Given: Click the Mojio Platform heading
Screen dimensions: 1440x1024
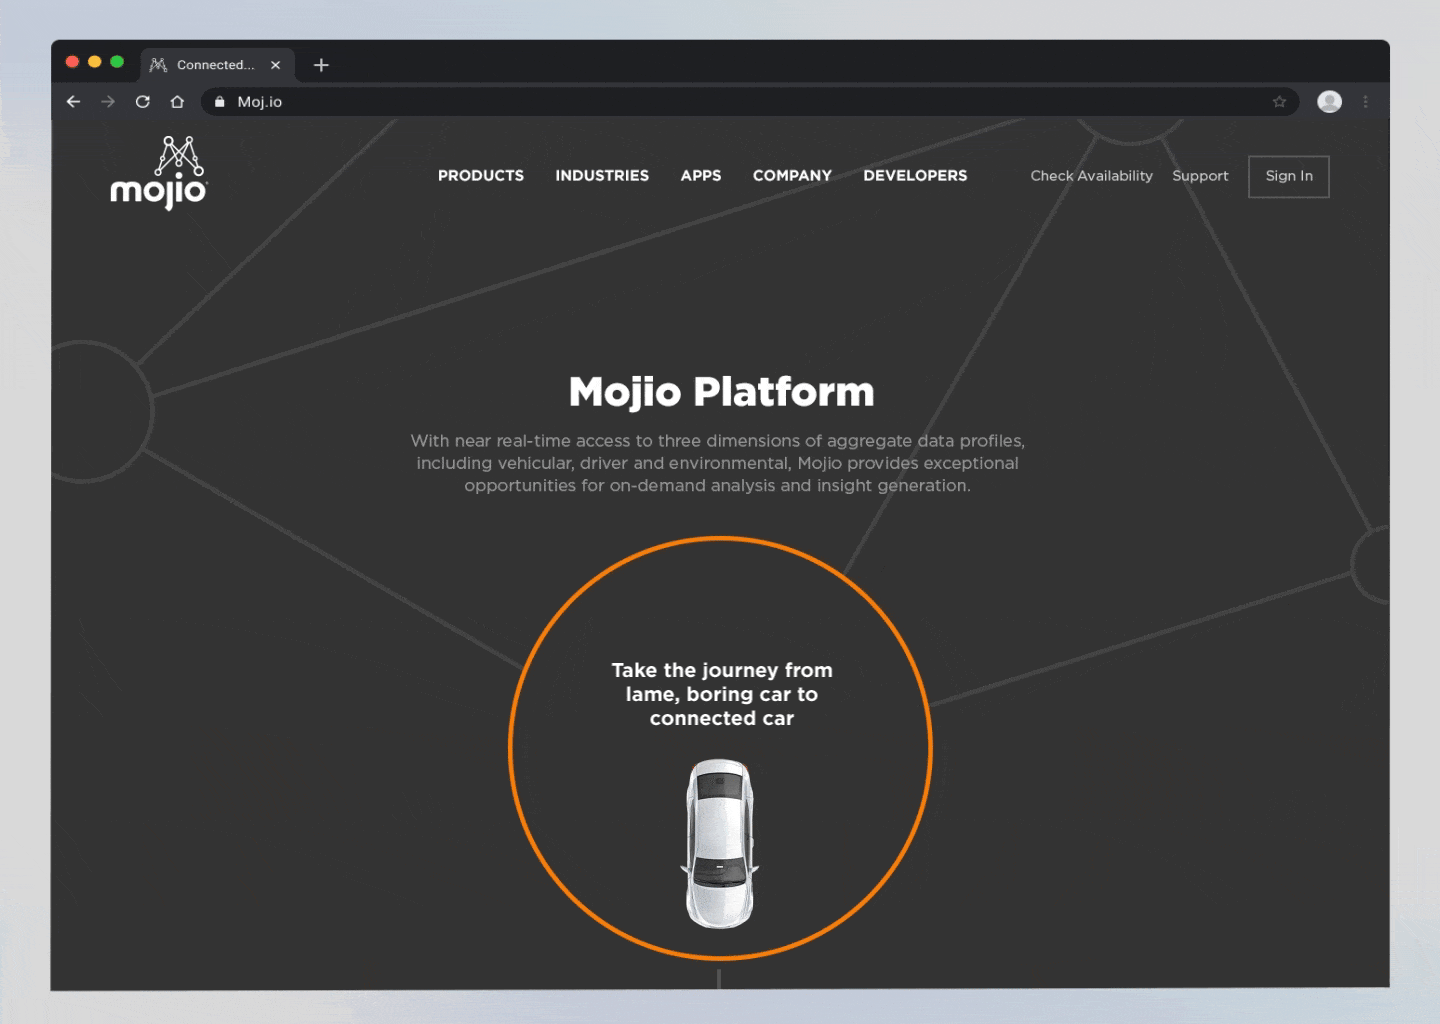Looking at the screenshot, I should pos(721,392).
